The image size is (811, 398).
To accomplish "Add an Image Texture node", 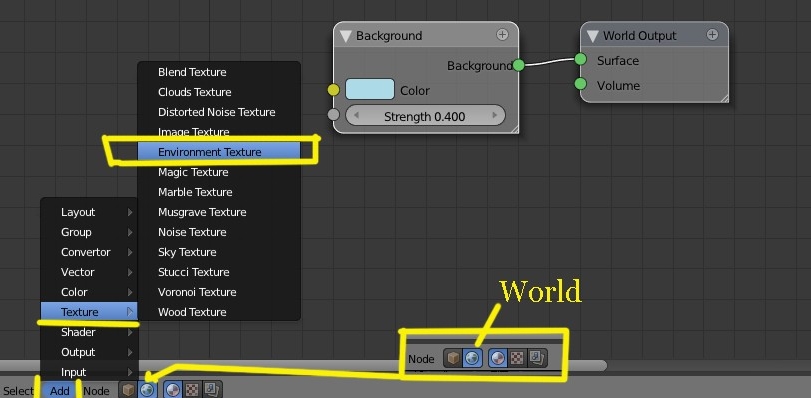I will (x=219, y=132).
